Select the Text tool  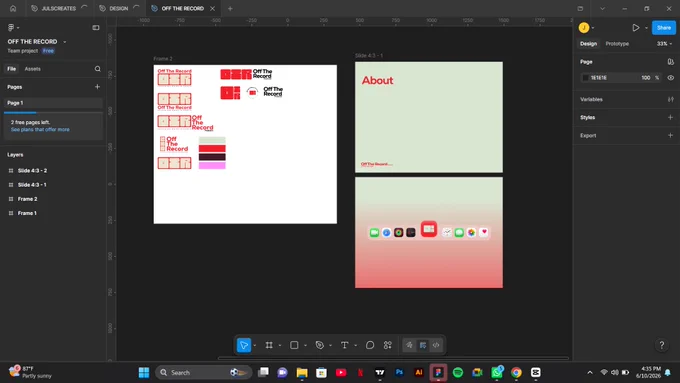pos(344,345)
